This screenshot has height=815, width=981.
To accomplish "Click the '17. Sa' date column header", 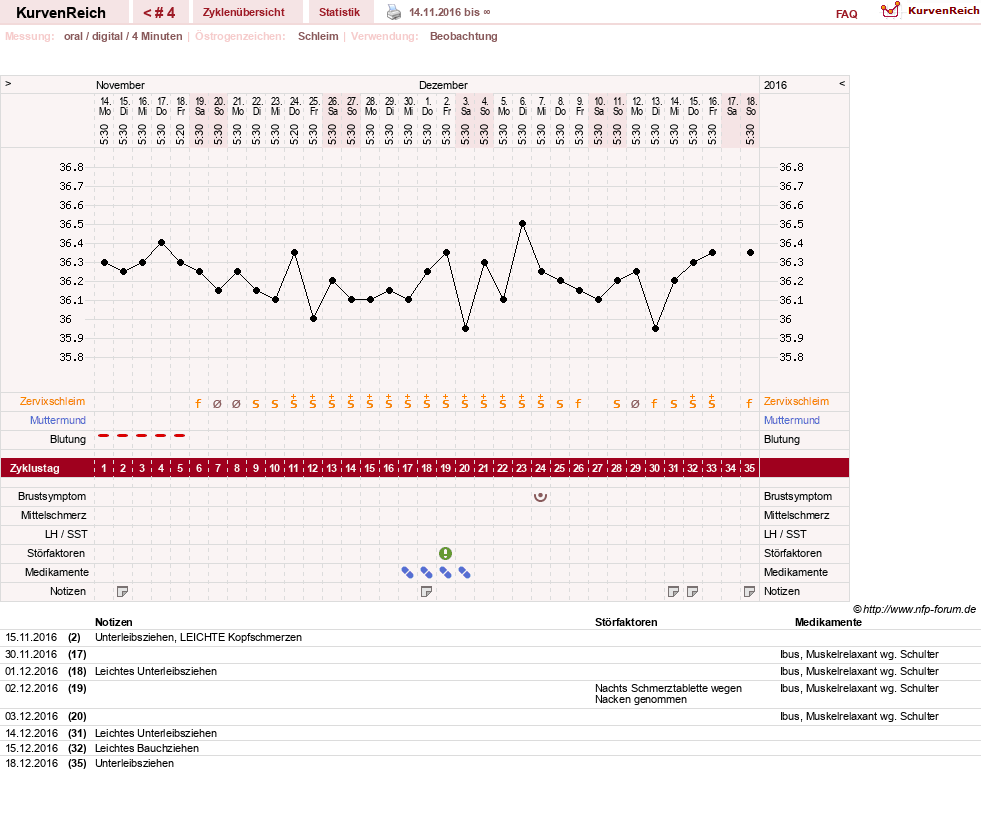I will tap(731, 106).
